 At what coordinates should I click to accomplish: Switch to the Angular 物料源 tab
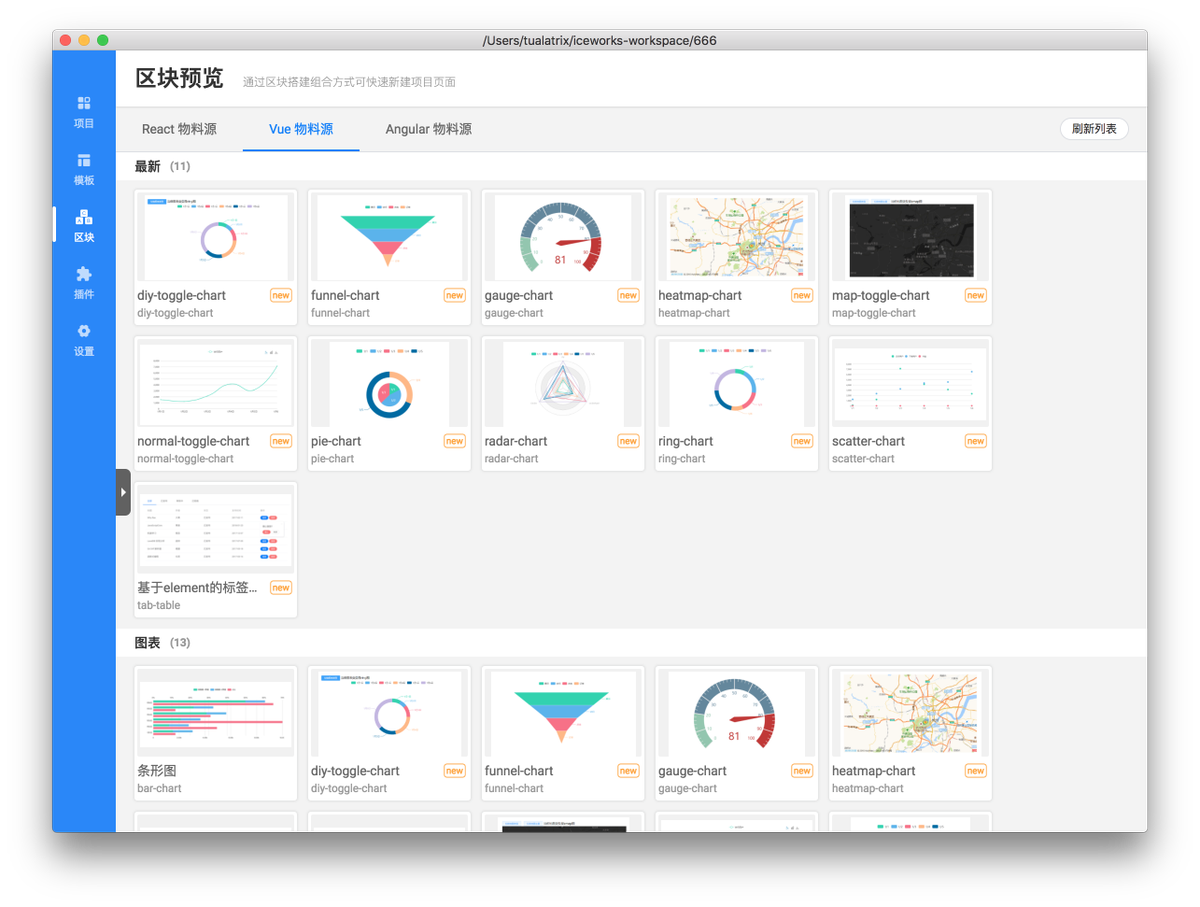pos(428,129)
